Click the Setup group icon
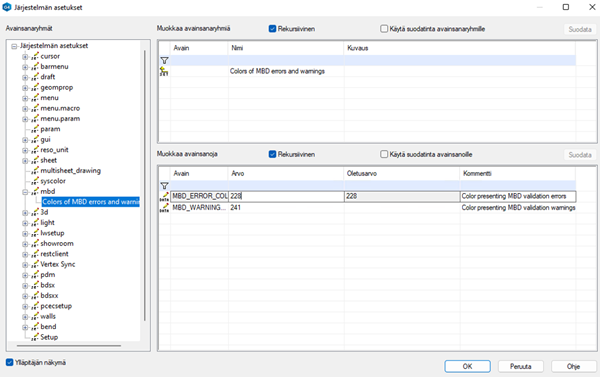 (35, 337)
